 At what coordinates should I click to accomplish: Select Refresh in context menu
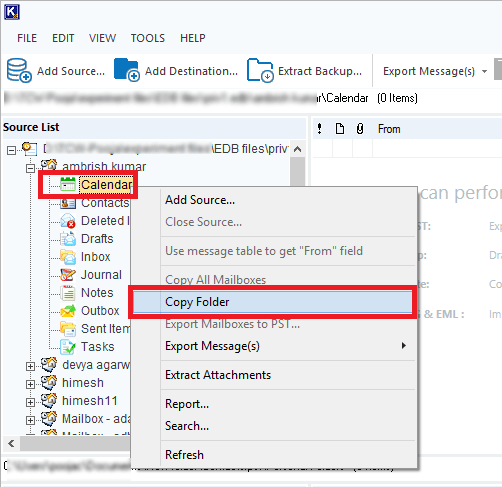[272, 455]
